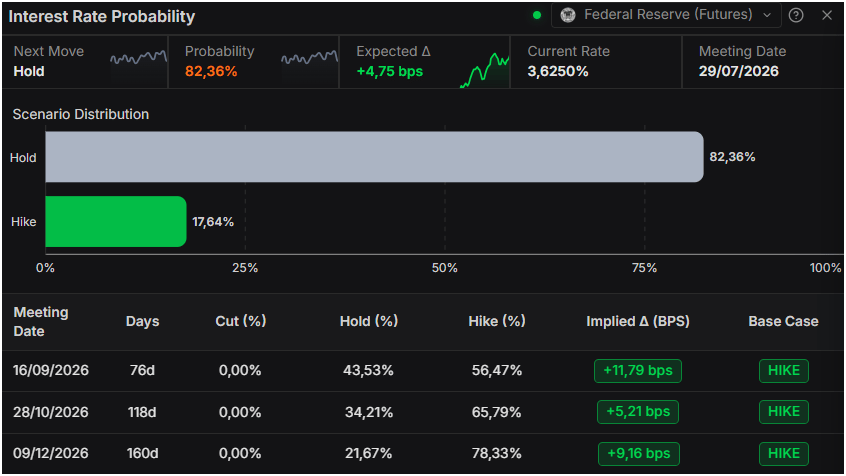Click the 34,21% hold value

[x=369, y=412]
